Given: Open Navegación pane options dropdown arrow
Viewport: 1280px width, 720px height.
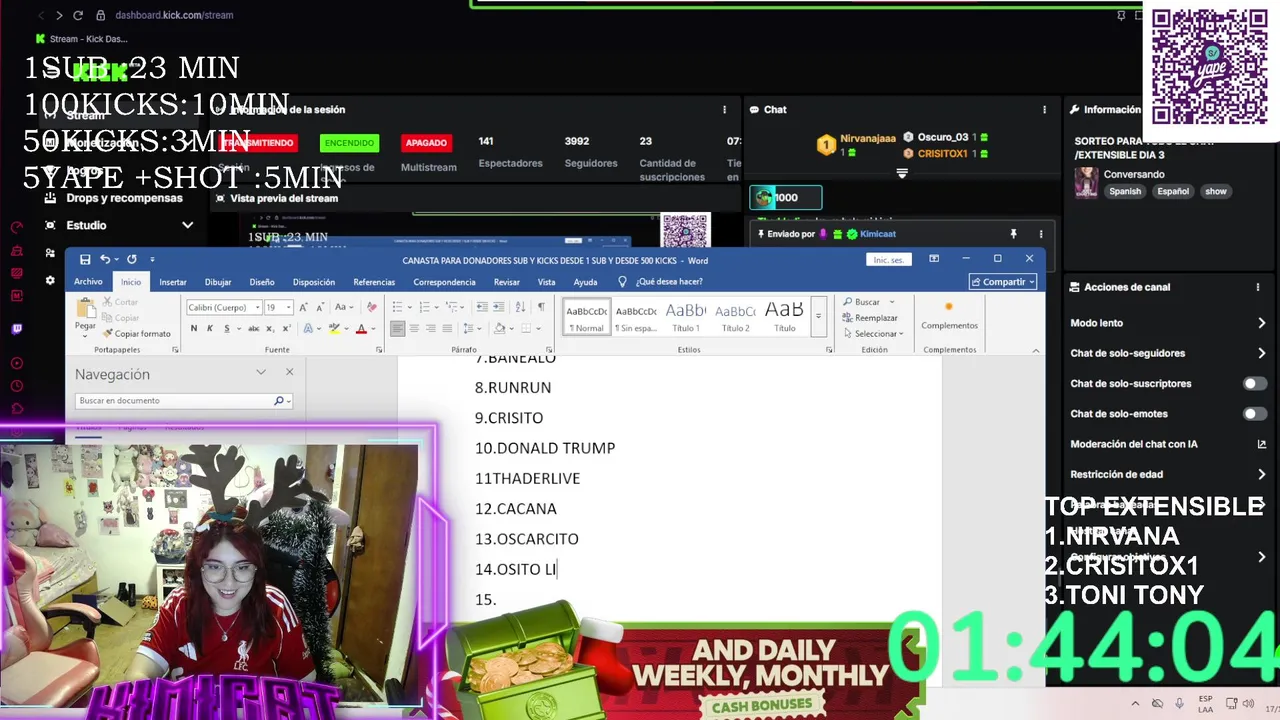Looking at the screenshot, I should 261,372.
